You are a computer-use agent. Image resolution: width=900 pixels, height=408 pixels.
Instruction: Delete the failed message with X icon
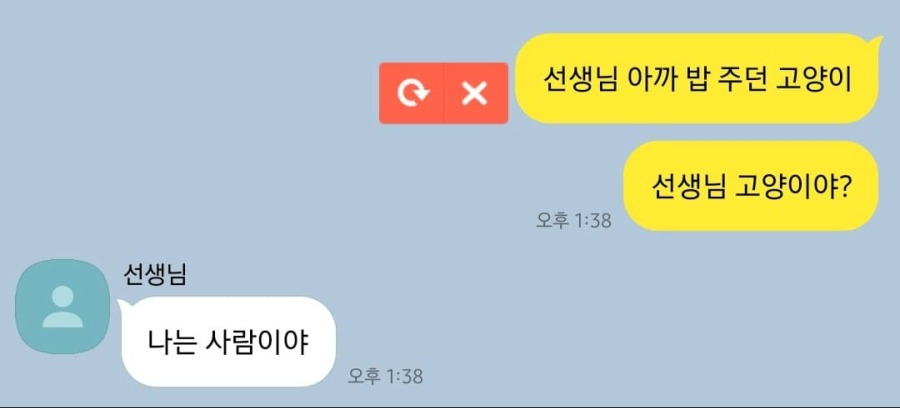click(476, 93)
